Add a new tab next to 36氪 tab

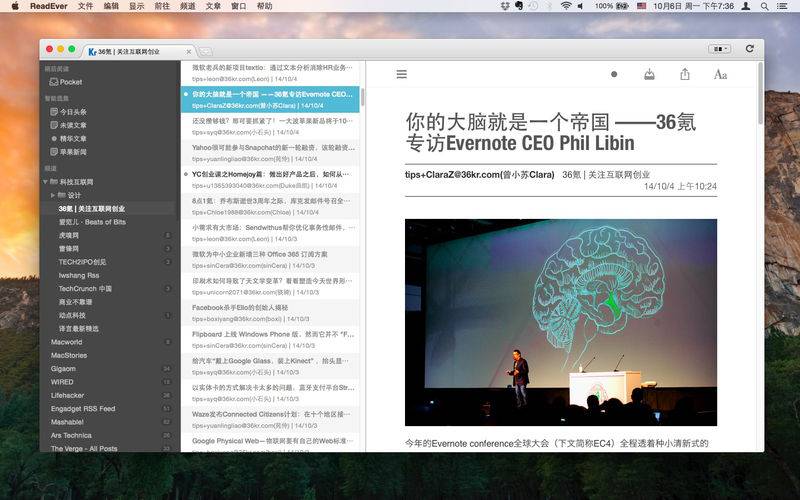[x=205, y=52]
